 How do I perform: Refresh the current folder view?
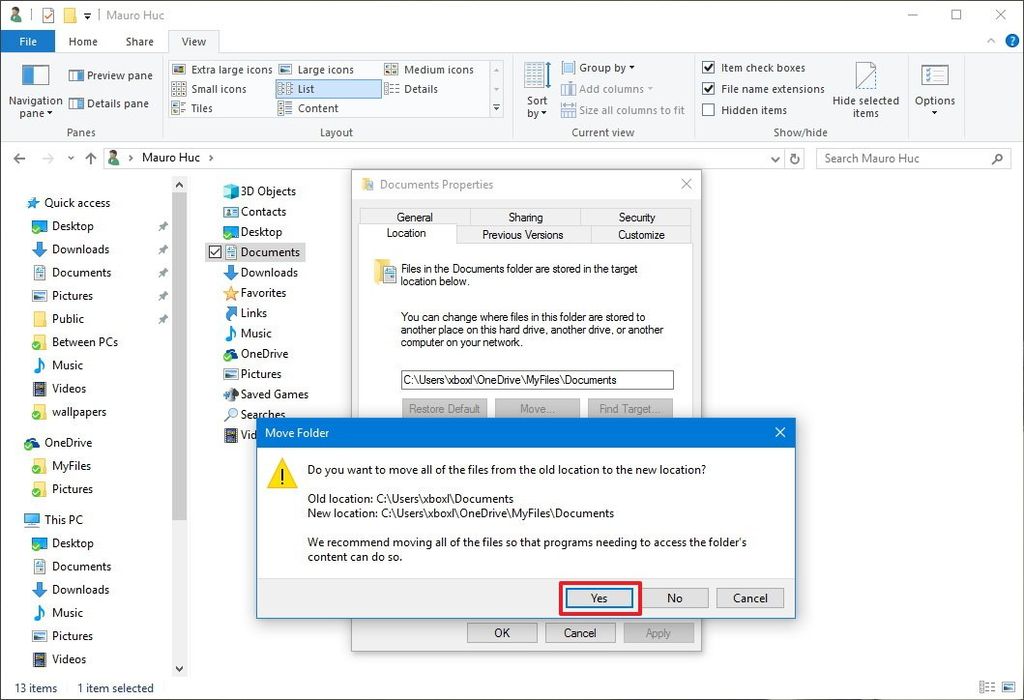(795, 158)
